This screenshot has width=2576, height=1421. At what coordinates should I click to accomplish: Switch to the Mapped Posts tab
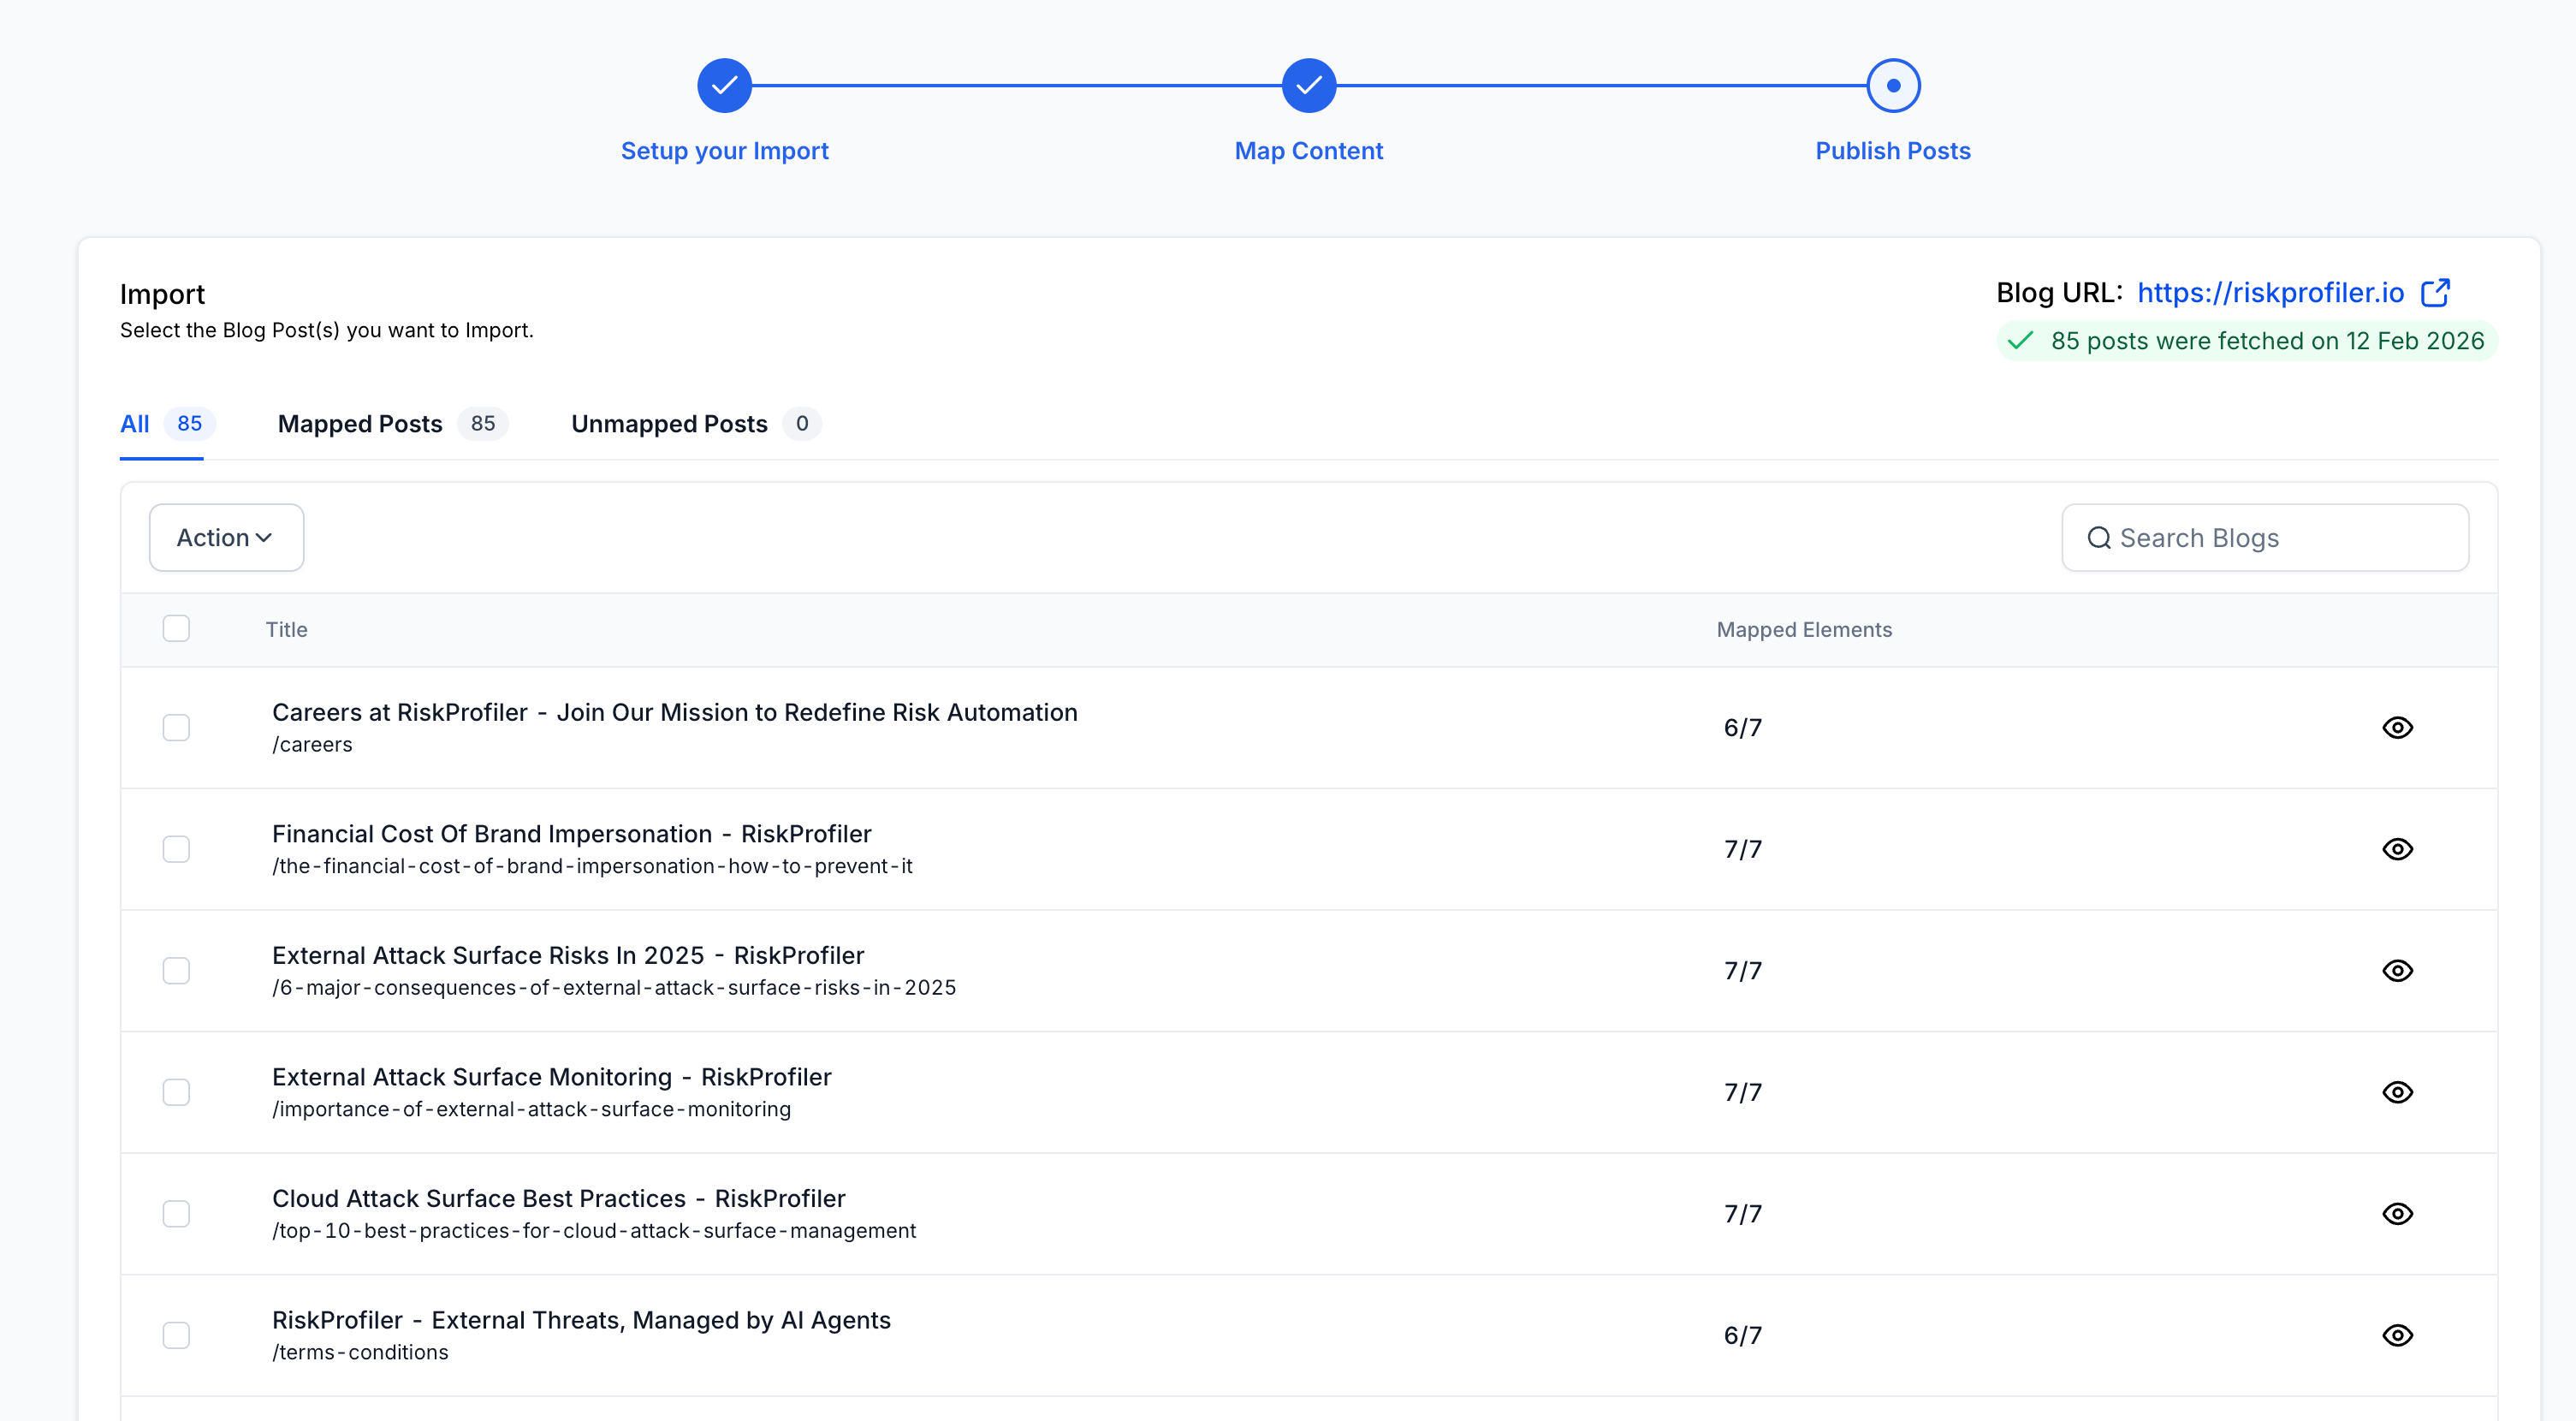pyautogui.click(x=360, y=424)
